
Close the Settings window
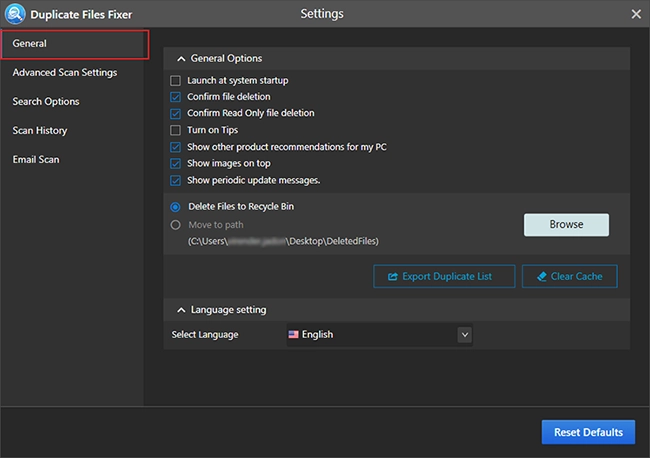(636, 15)
